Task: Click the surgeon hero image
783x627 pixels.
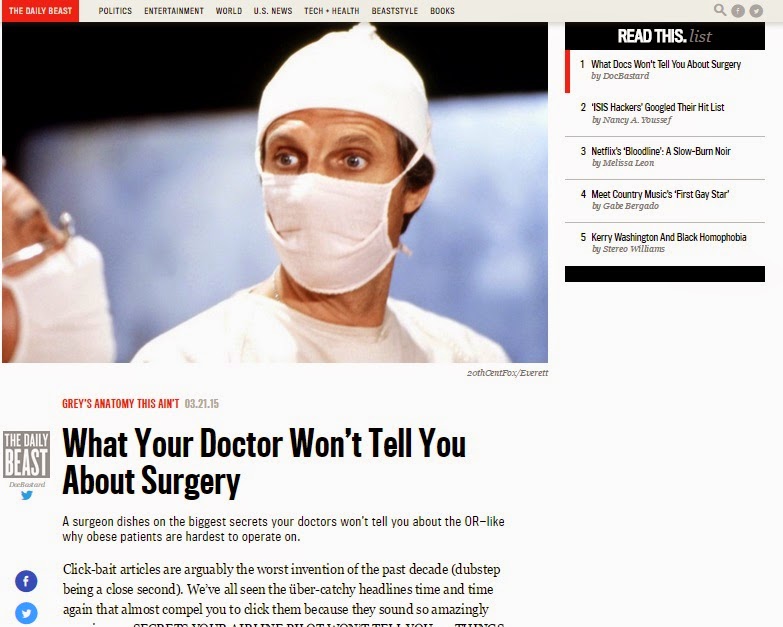Action: point(275,192)
